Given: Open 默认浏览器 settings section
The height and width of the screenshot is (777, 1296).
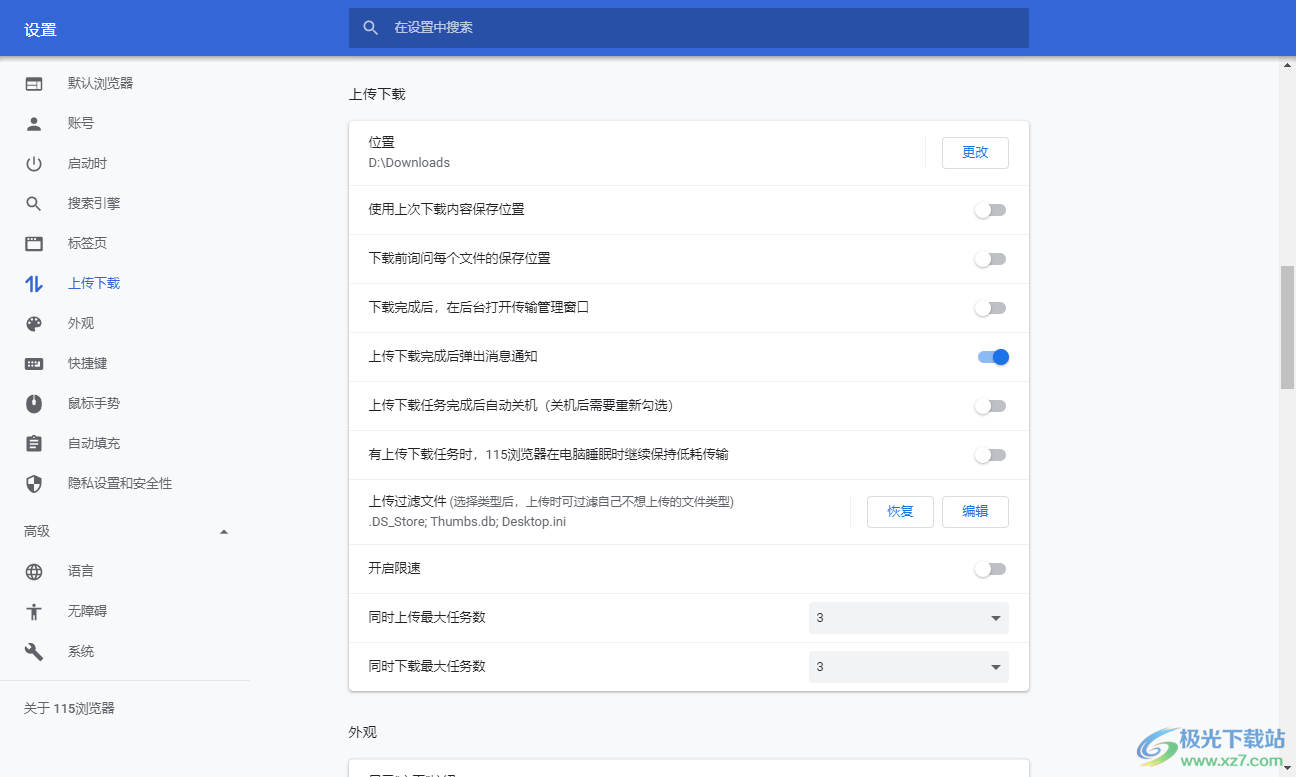Looking at the screenshot, I should coord(100,83).
